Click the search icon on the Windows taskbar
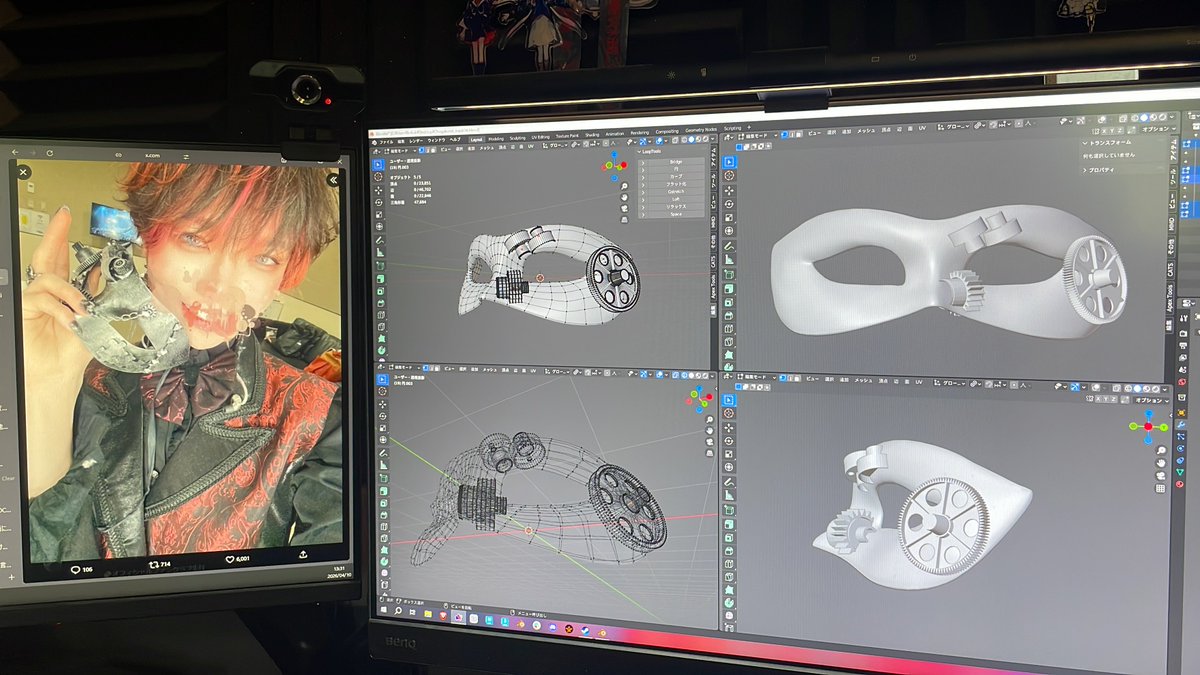The image size is (1200, 675). (x=398, y=611)
